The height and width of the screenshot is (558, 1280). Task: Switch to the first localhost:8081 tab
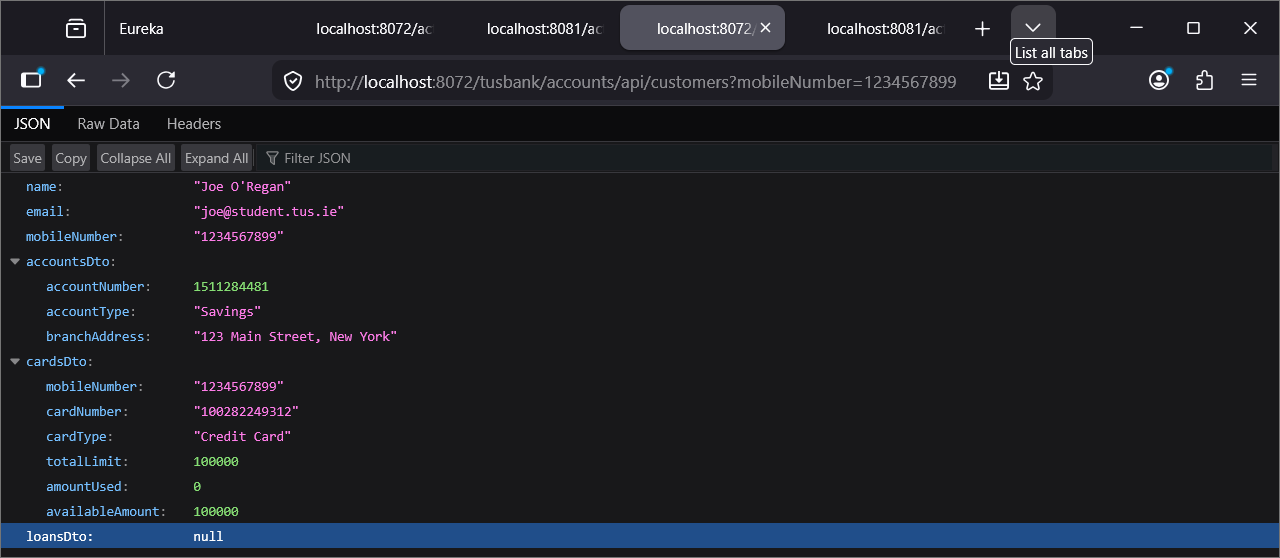click(533, 28)
